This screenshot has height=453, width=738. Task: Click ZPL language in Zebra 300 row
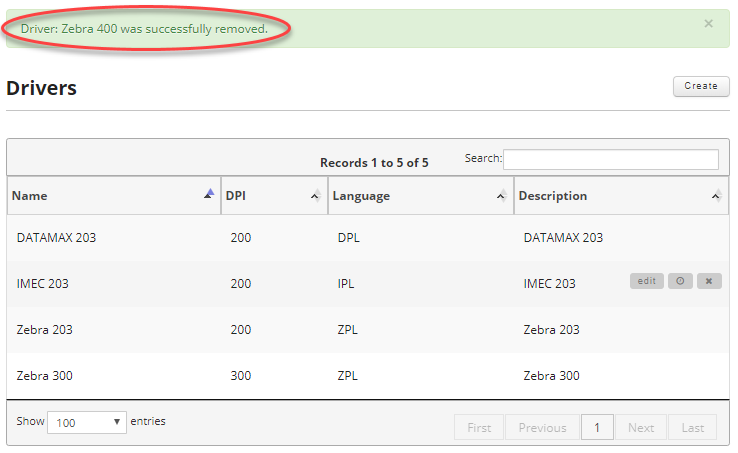pyautogui.click(x=348, y=376)
